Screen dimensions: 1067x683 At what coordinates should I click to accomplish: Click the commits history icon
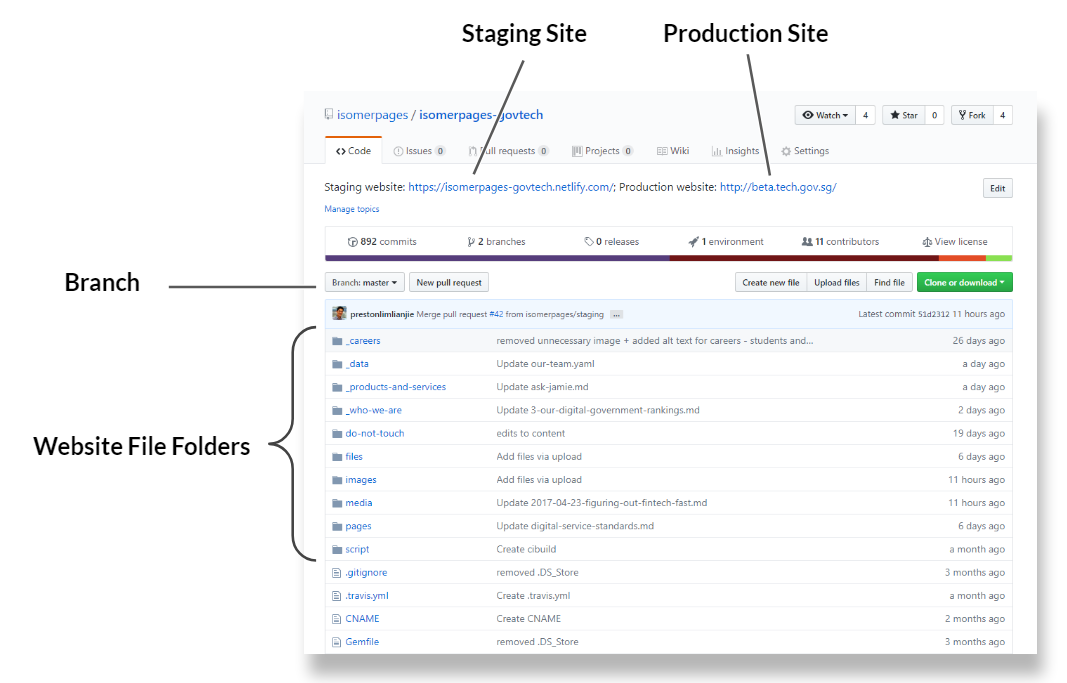pos(352,242)
